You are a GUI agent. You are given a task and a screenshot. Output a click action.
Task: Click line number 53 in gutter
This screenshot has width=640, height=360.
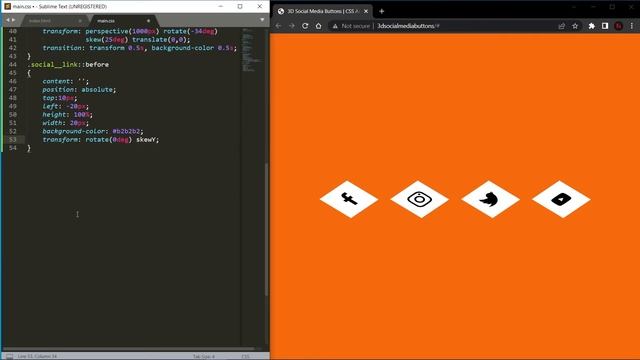click(x=13, y=140)
